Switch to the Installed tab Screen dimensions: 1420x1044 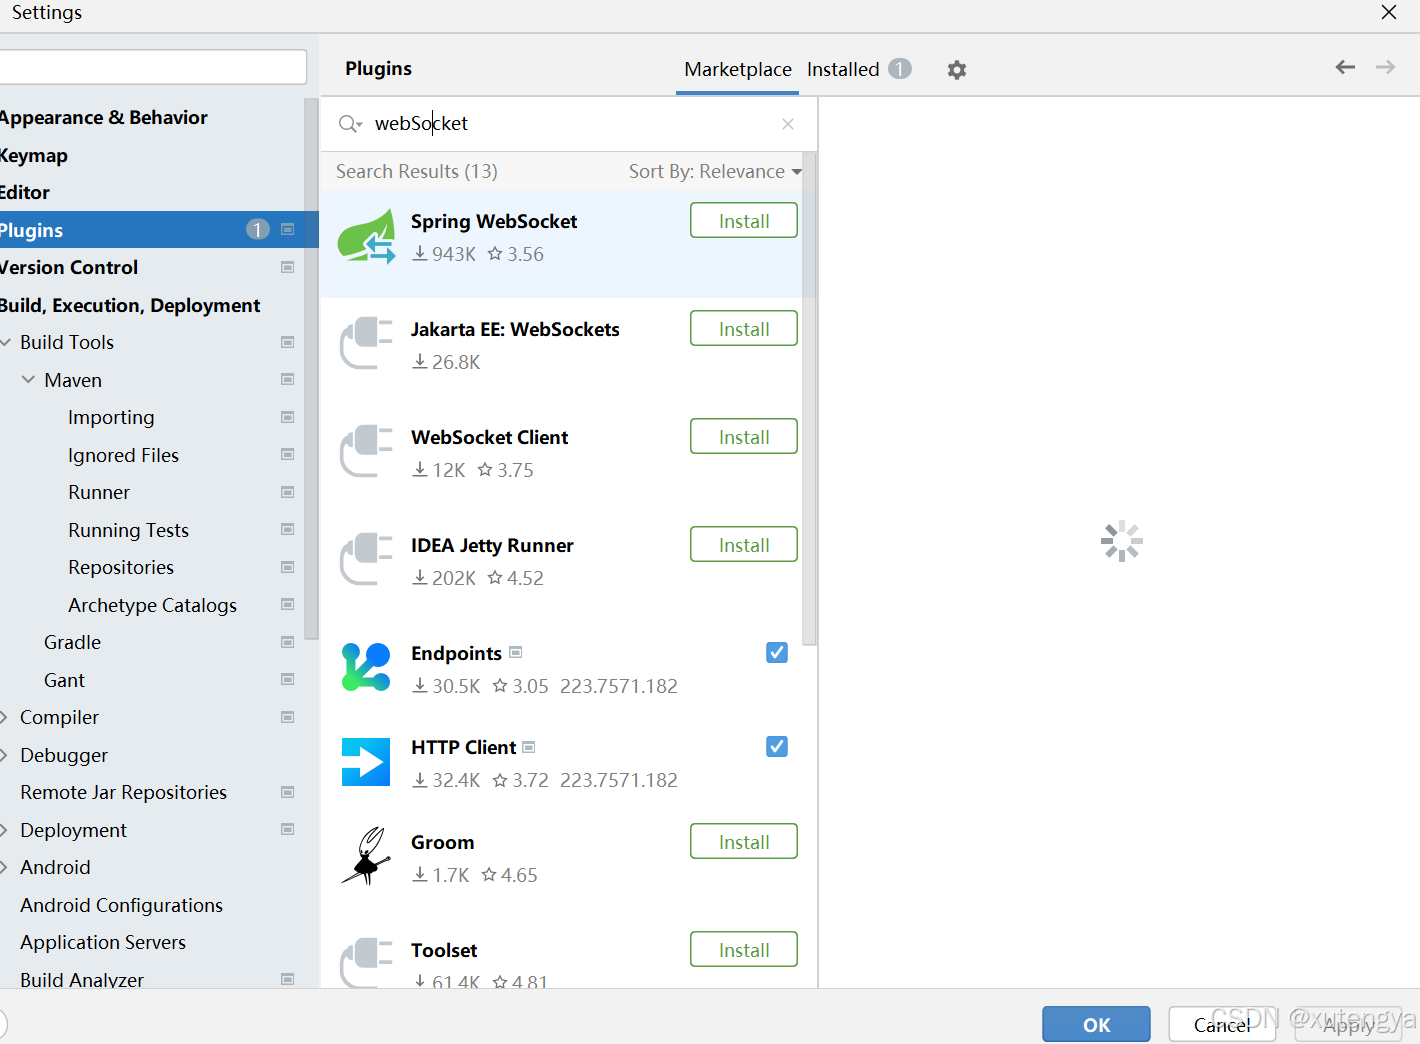click(842, 69)
